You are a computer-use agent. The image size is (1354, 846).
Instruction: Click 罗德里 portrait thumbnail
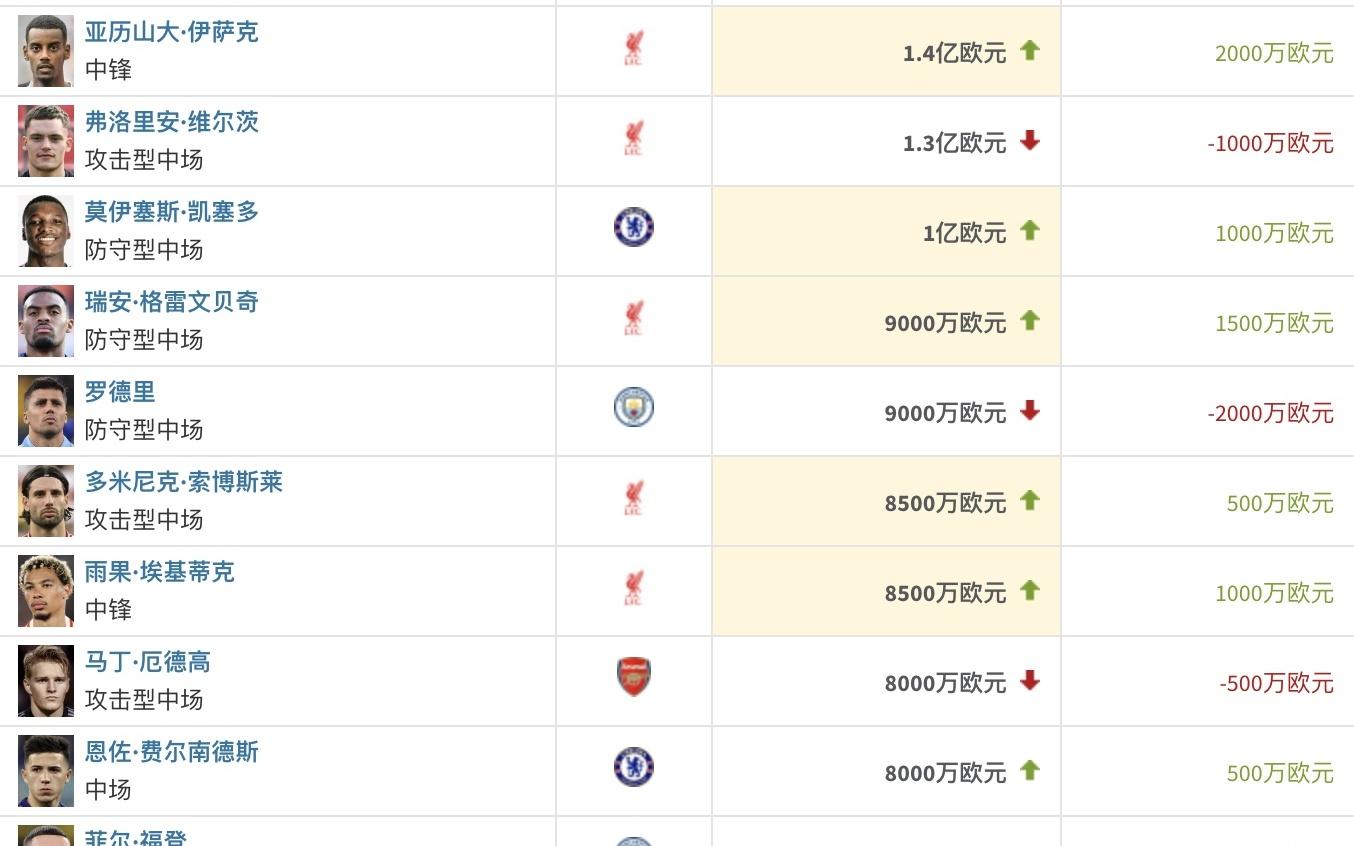click(46, 411)
